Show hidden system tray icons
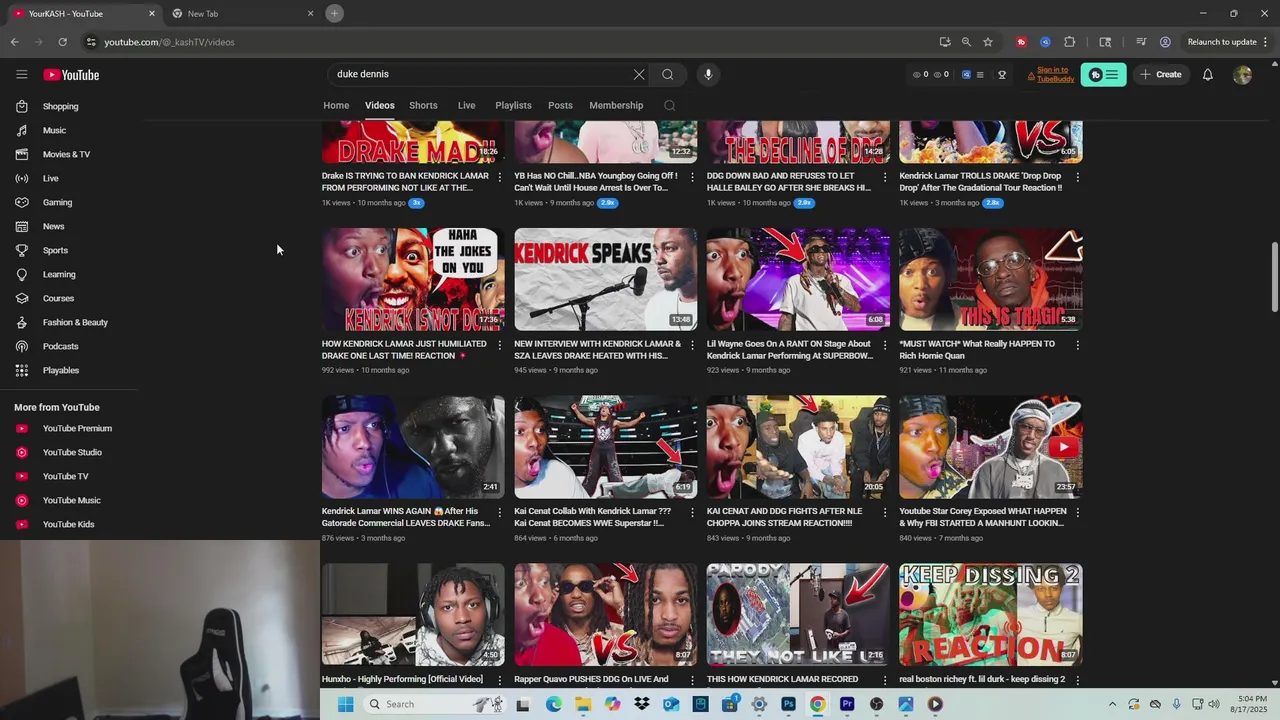Image resolution: width=1280 pixels, height=720 pixels. pos(1112,704)
